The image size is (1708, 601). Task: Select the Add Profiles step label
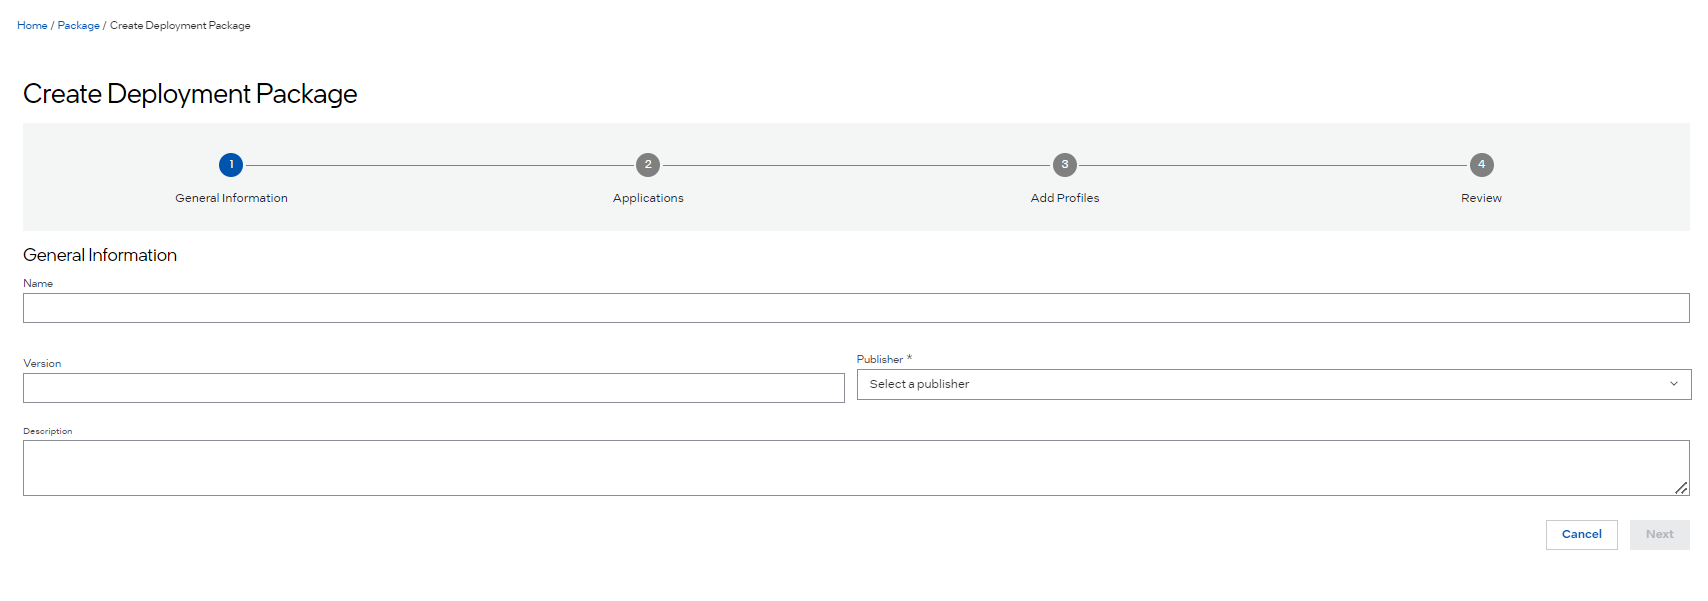point(1065,198)
